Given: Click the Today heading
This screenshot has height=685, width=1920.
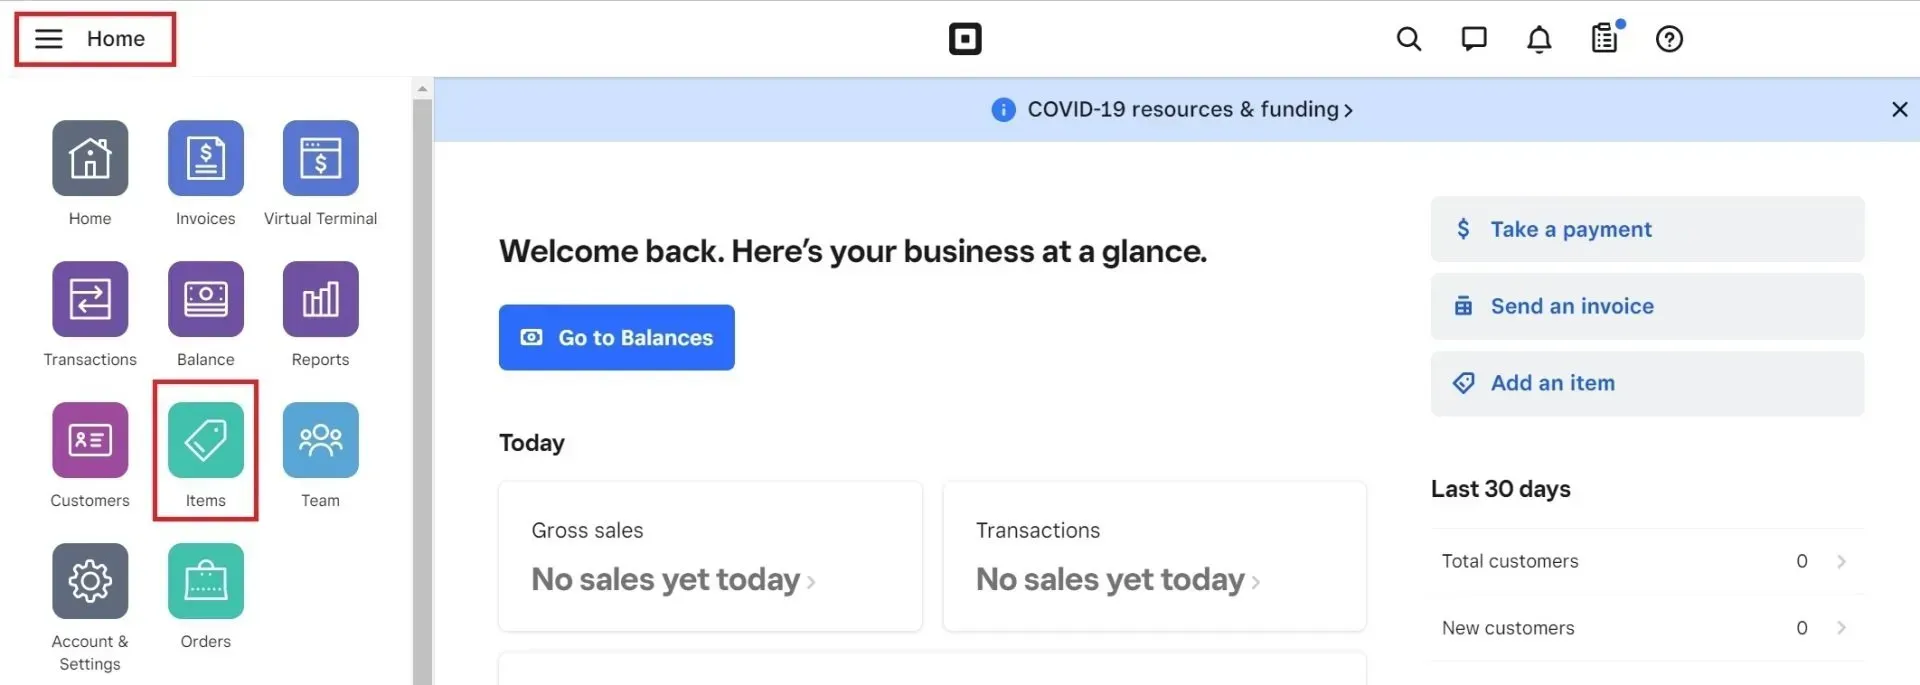Looking at the screenshot, I should click(532, 443).
